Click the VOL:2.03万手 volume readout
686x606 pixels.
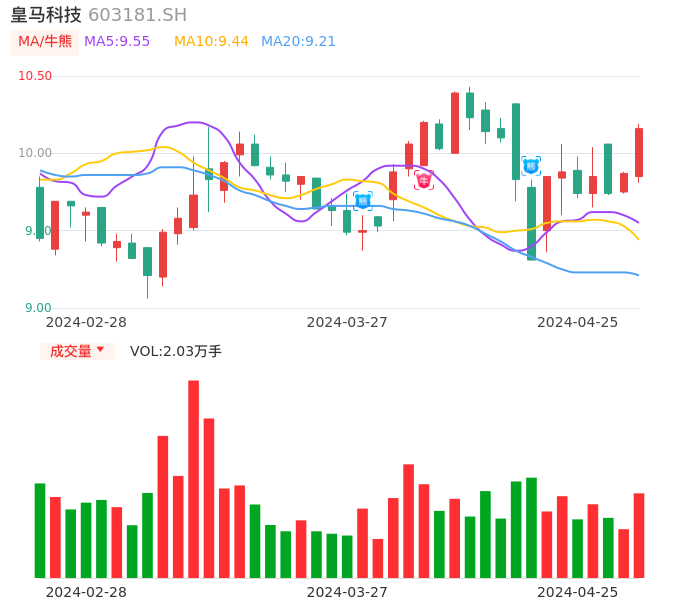[x=175, y=351]
